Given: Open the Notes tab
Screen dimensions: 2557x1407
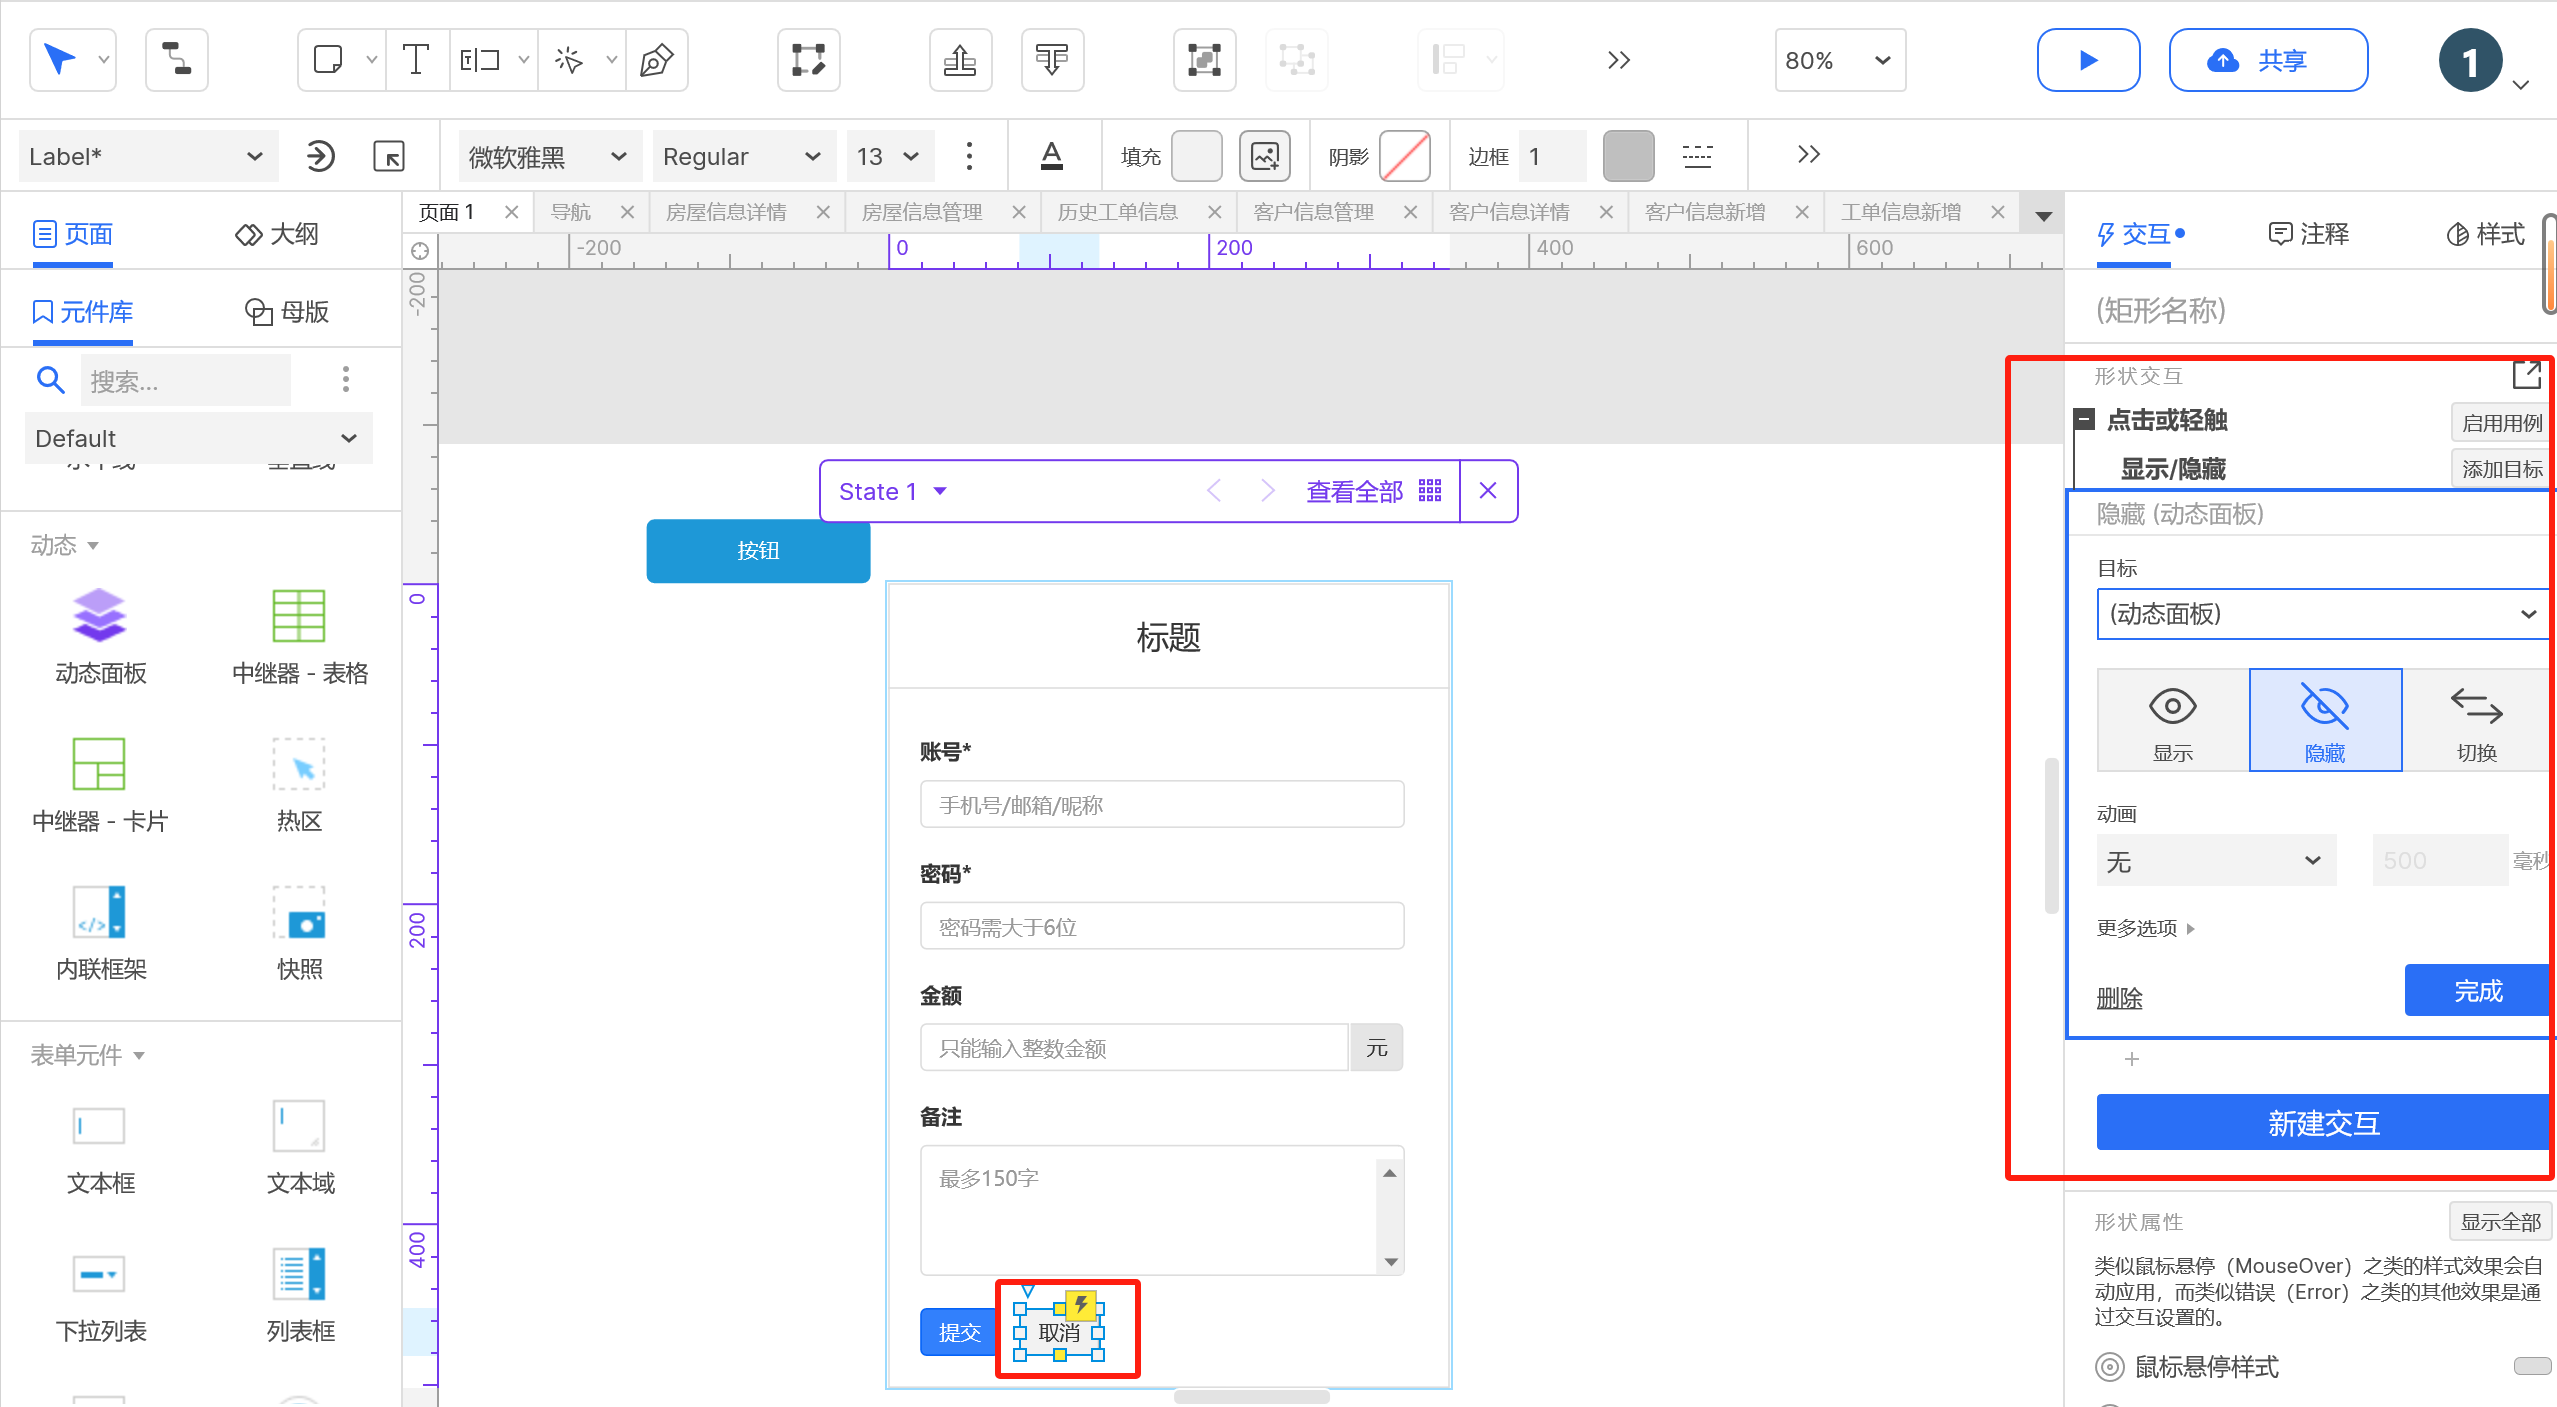Looking at the screenshot, I should pyautogui.click(x=2309, y=234).
